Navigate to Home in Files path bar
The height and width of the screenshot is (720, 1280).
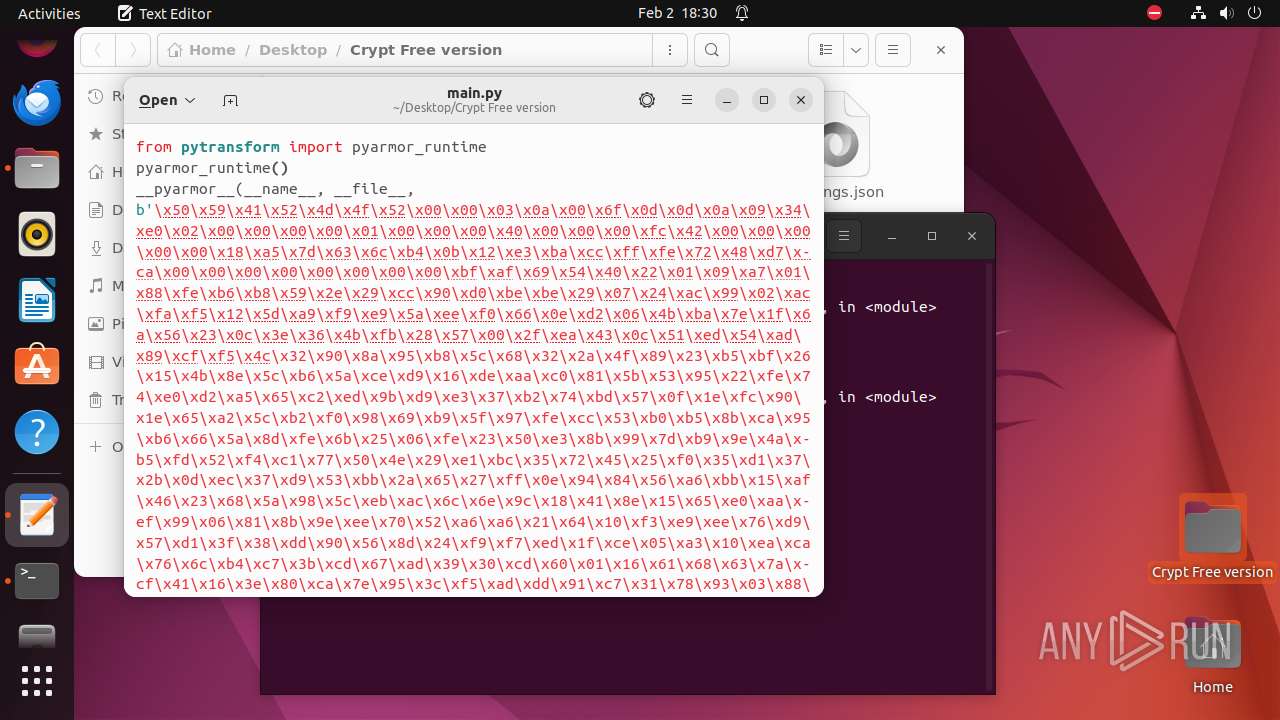coord(201,50)
